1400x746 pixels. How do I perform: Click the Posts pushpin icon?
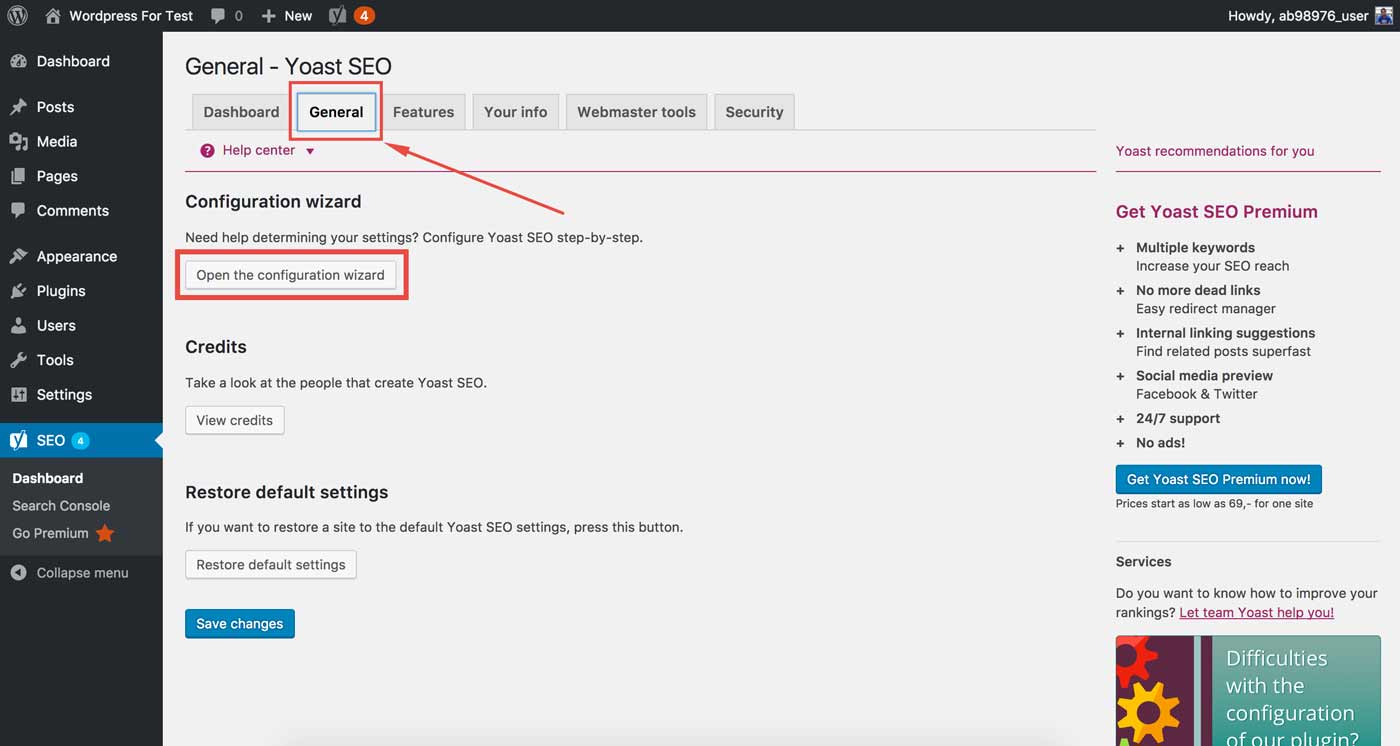(x=18, y=107)
